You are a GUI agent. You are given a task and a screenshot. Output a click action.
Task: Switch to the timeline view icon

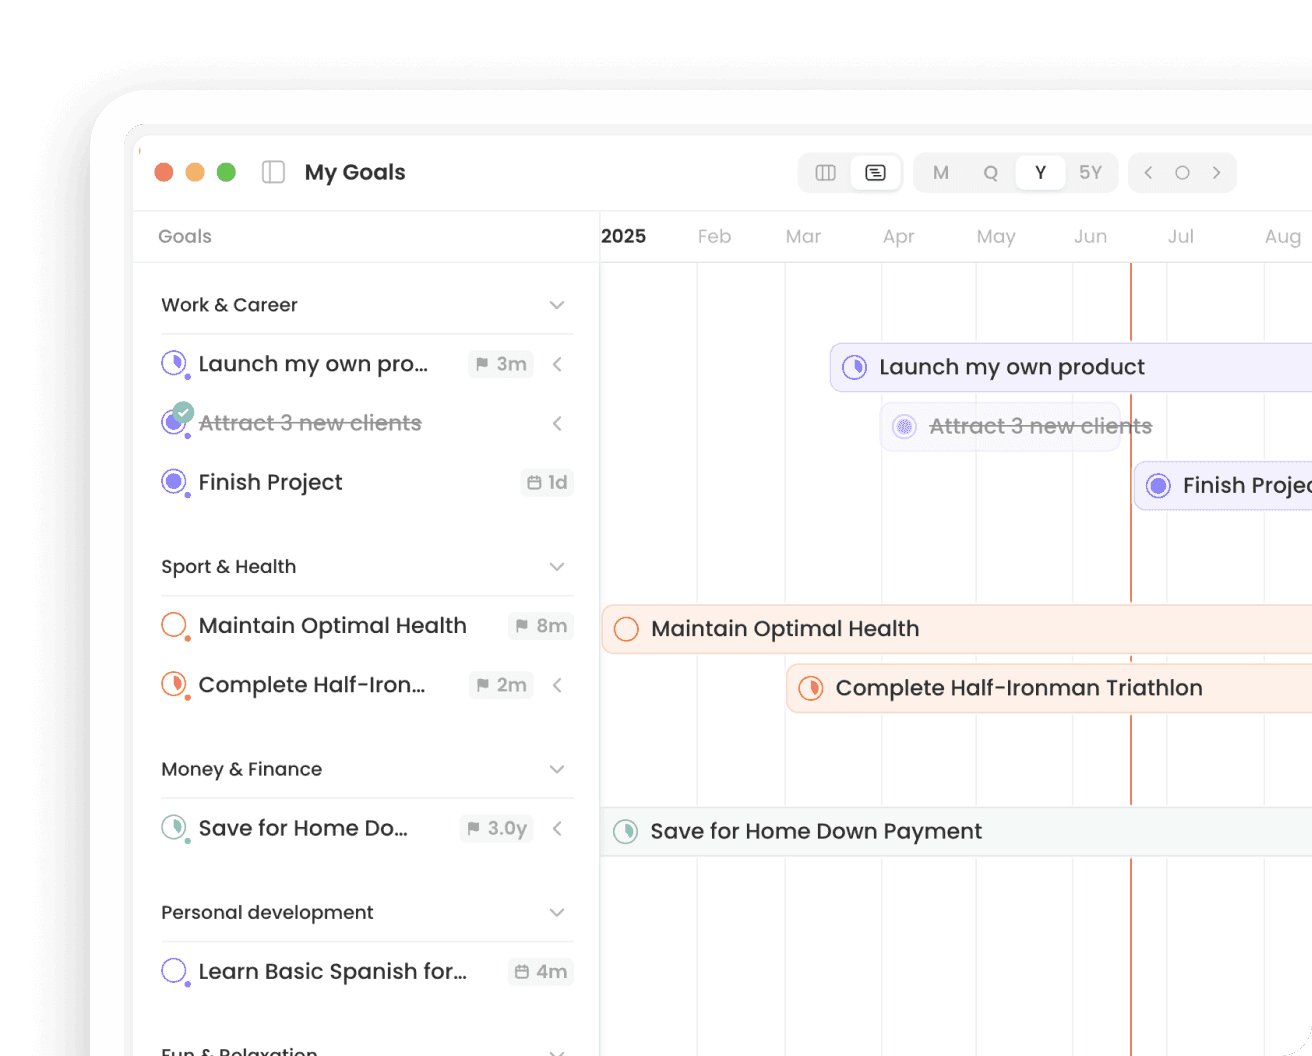coord(875,173)
